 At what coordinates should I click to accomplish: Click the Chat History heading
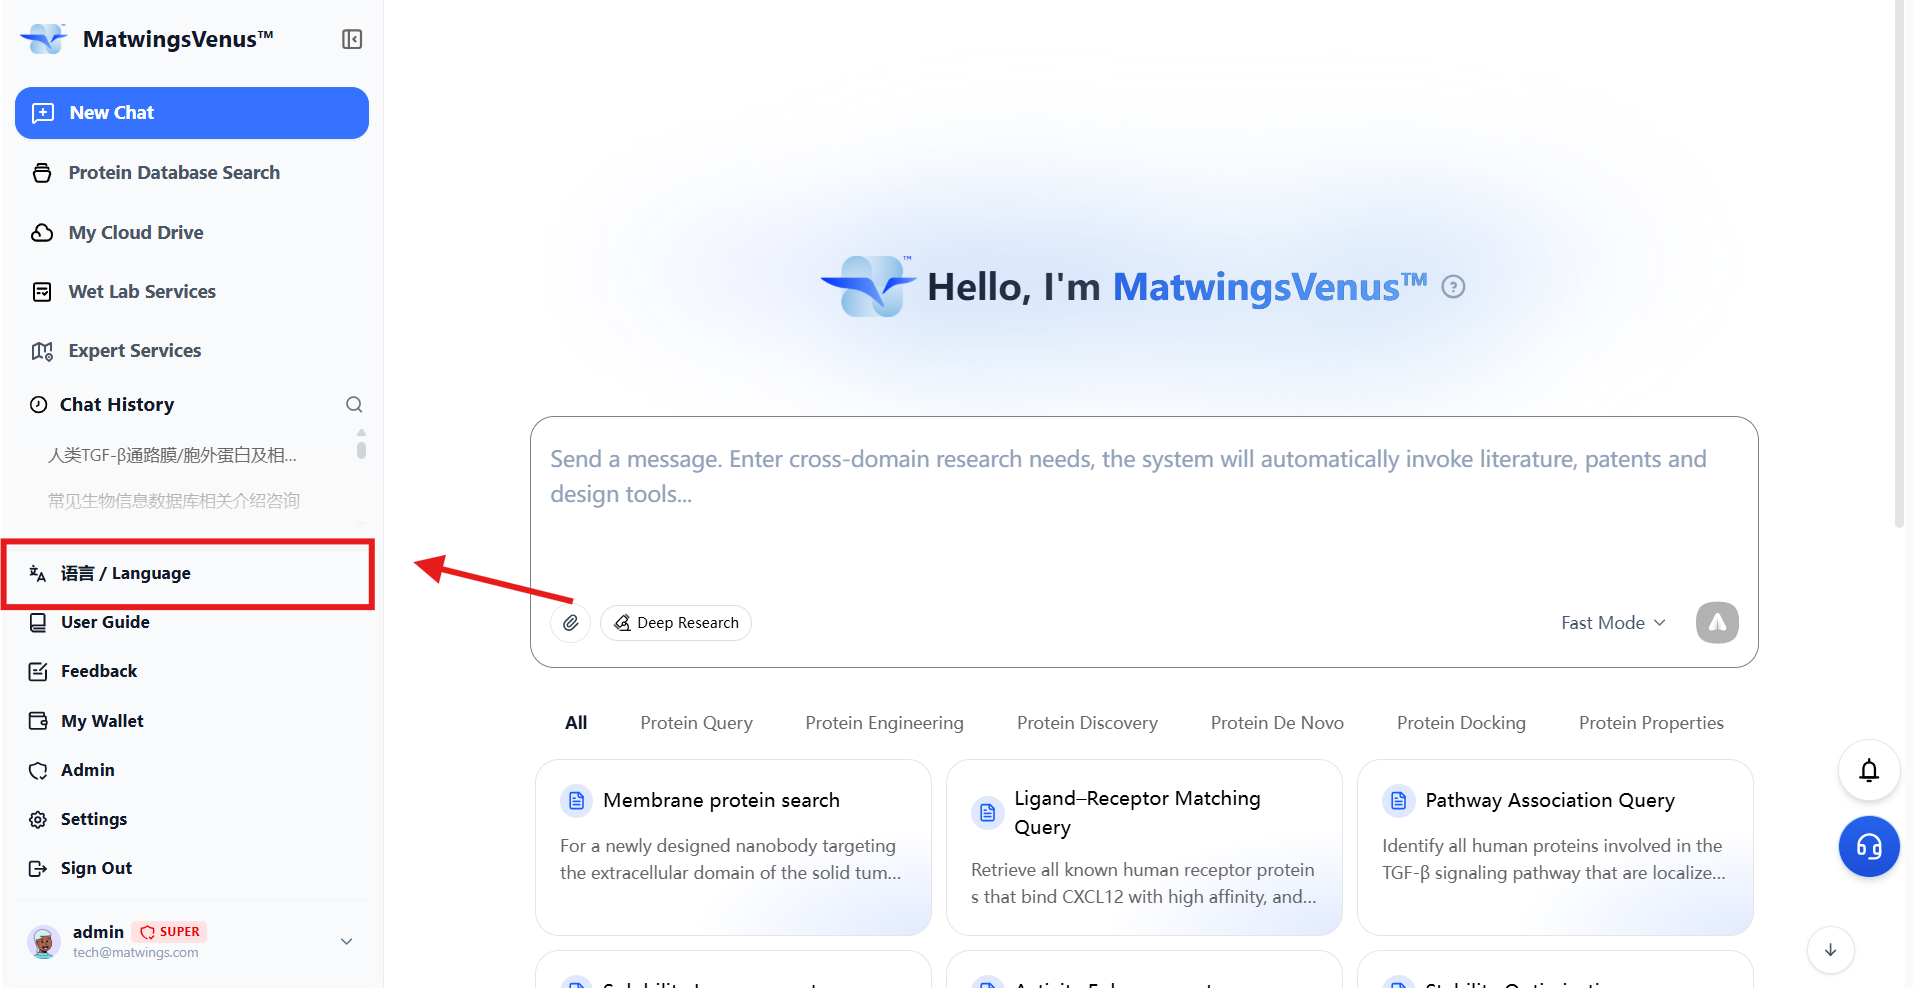coord(117,405)
